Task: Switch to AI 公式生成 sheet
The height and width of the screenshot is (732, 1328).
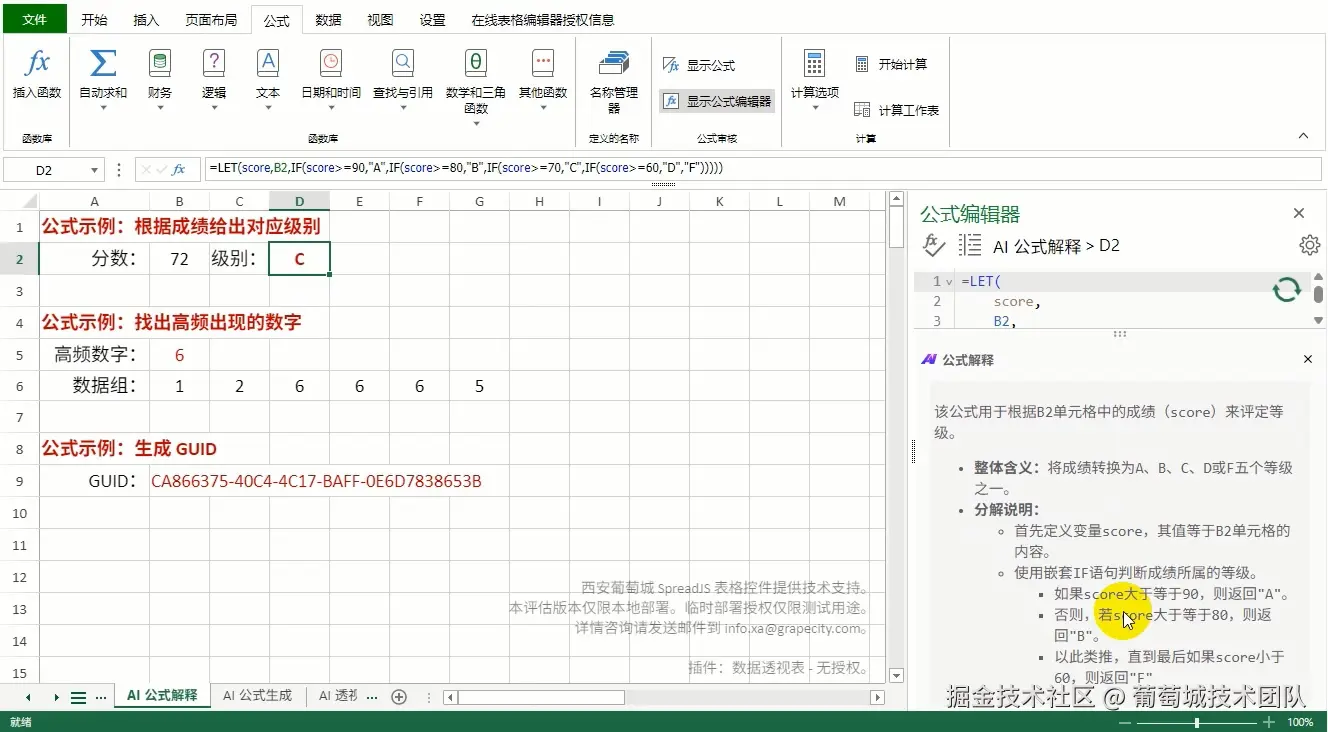Action: coord(258,695)
